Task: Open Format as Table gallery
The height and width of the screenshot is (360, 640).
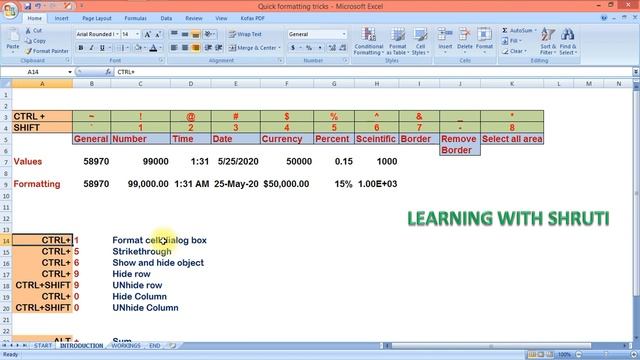Action: pyautogui.click(x=397, y=41)
